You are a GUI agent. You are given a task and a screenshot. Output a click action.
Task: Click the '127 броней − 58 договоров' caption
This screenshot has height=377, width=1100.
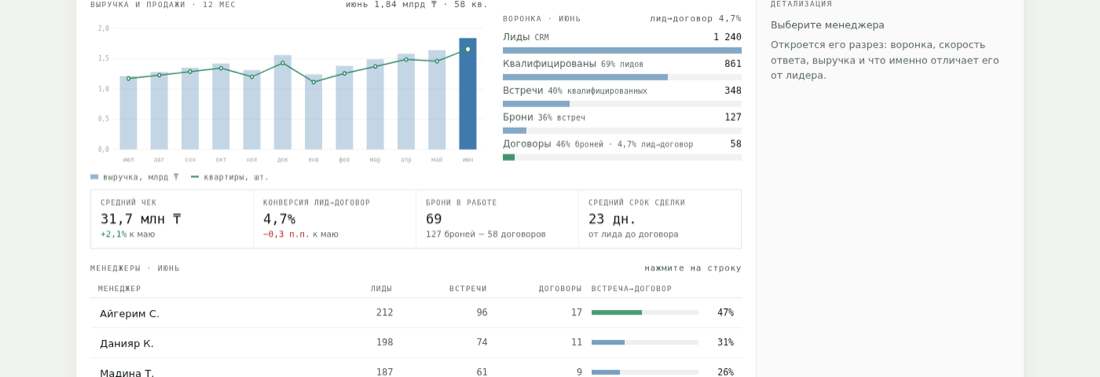(x=485, y=234)
